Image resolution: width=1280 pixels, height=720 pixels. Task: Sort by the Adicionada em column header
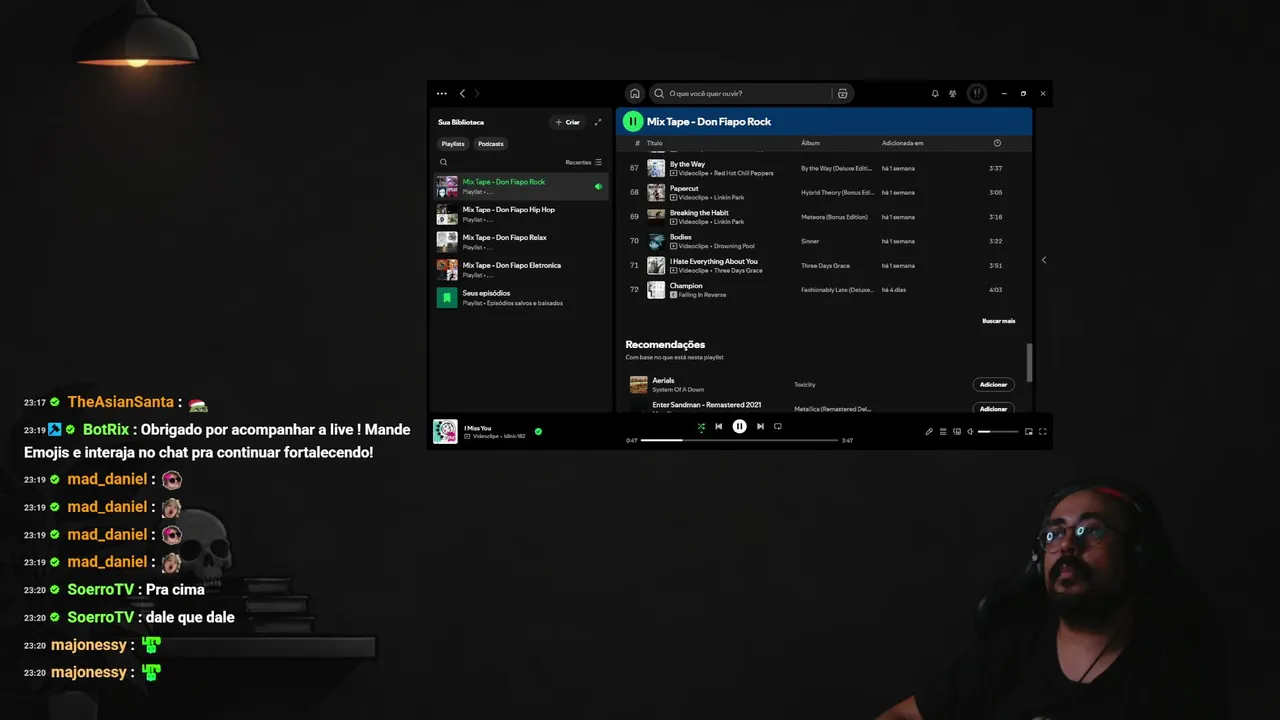(902, 143)
